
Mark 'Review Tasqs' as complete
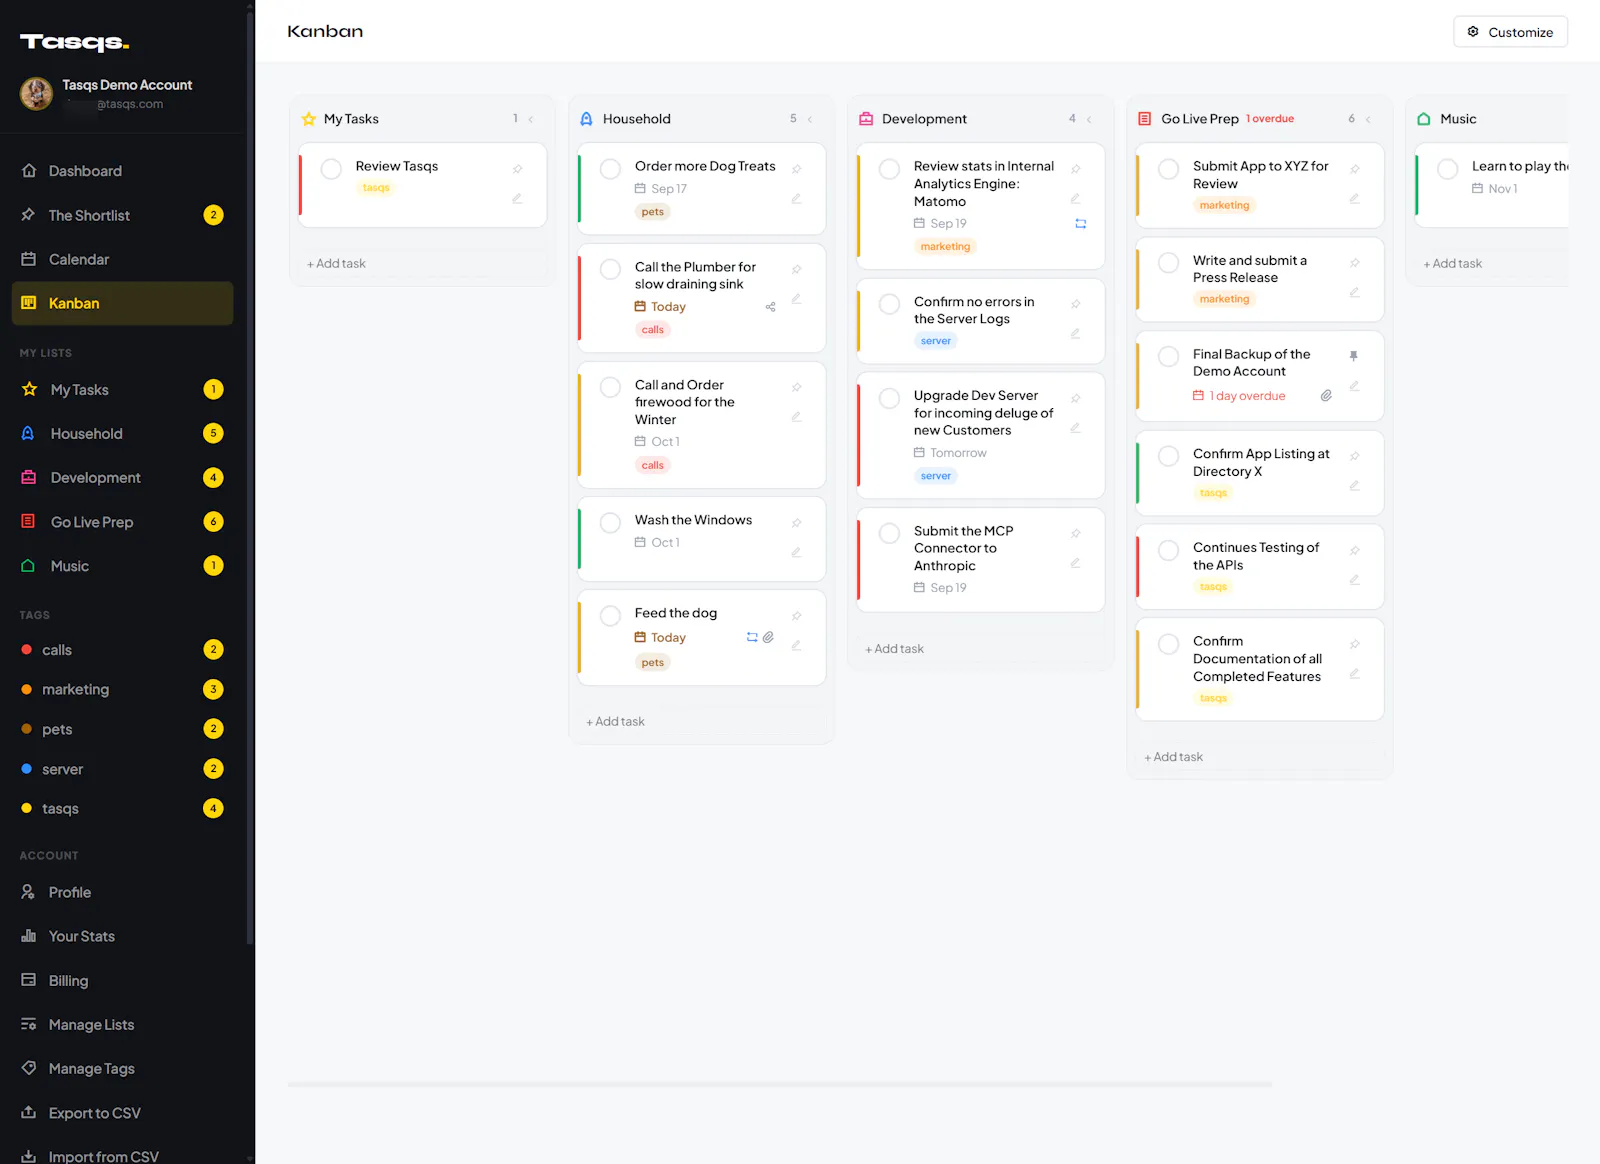coord(331,169)
